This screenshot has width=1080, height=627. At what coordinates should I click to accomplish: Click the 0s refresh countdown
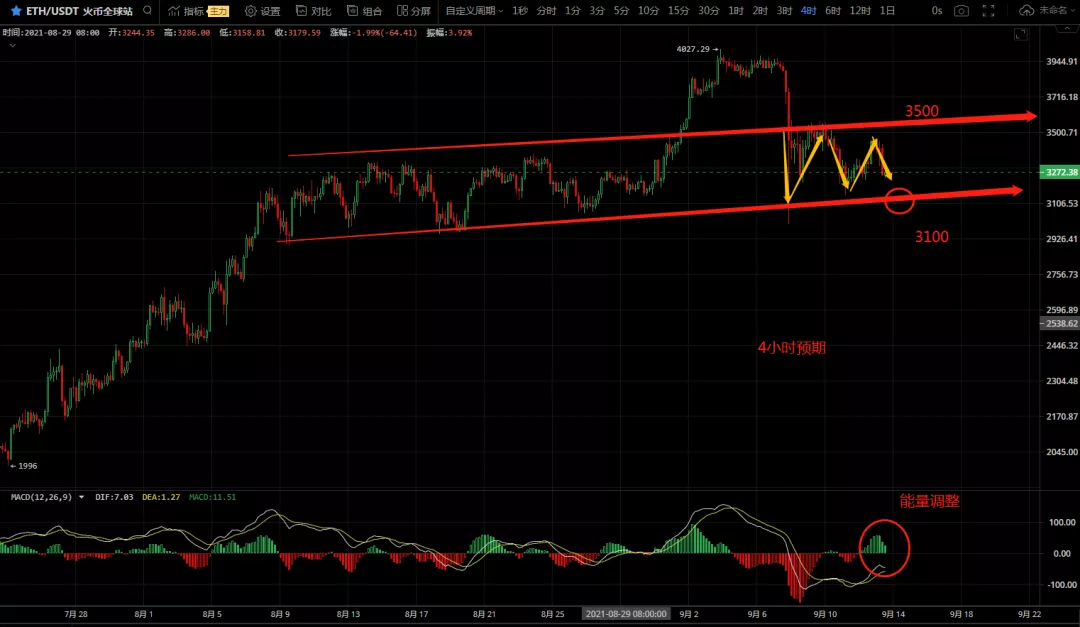coord(936,11)
